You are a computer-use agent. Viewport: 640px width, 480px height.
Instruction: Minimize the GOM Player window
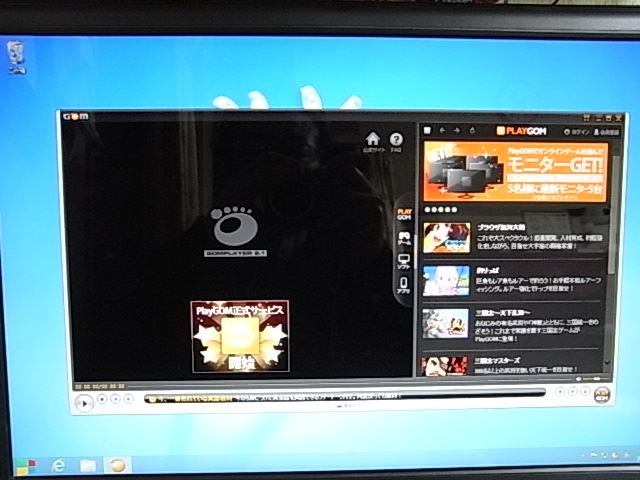[x=598, y=118]
